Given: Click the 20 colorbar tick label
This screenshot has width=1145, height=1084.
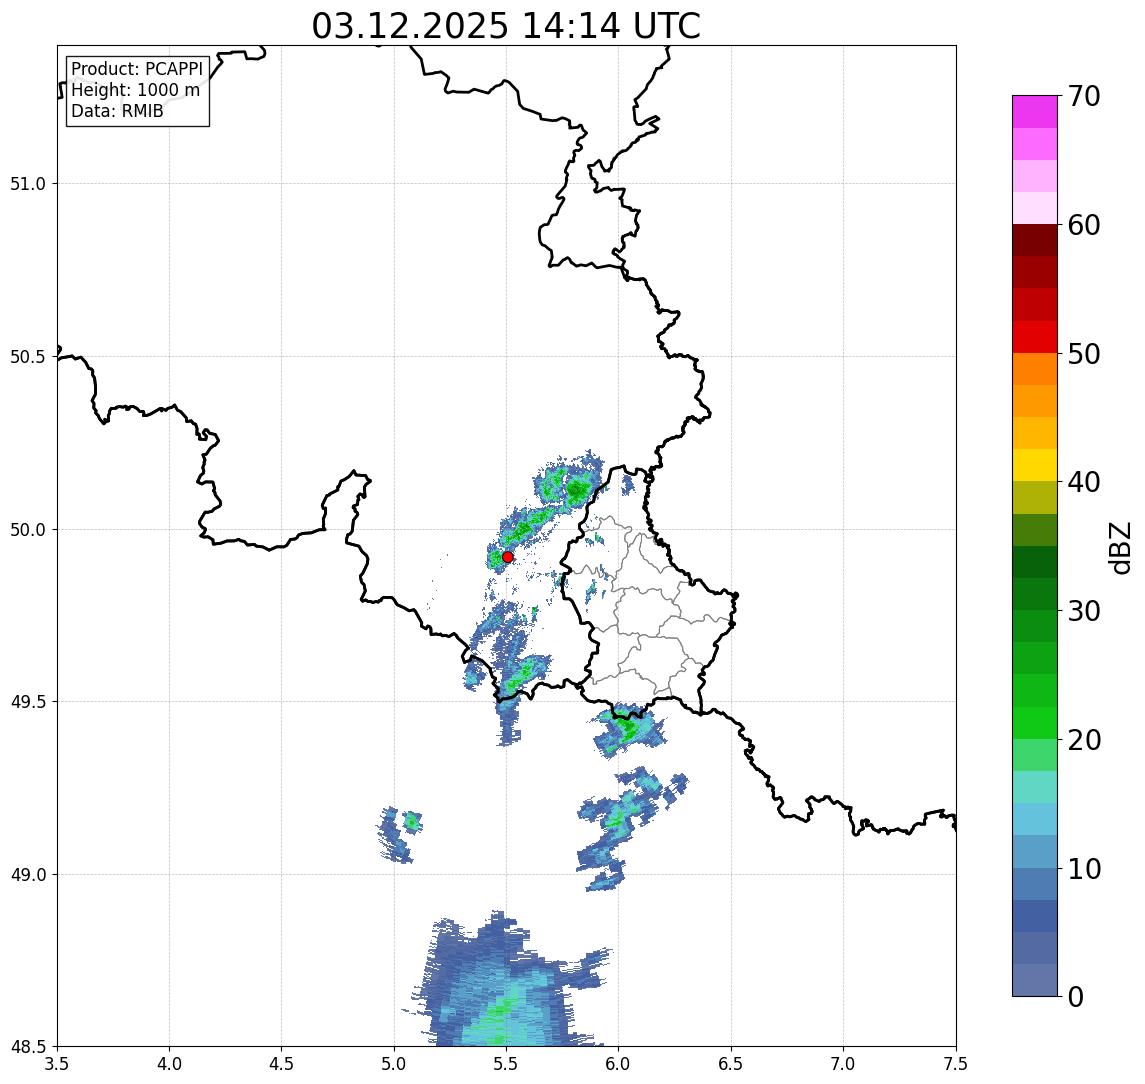Looking at the screenshot, I should pyautogui.click(x=1084, y=740).
